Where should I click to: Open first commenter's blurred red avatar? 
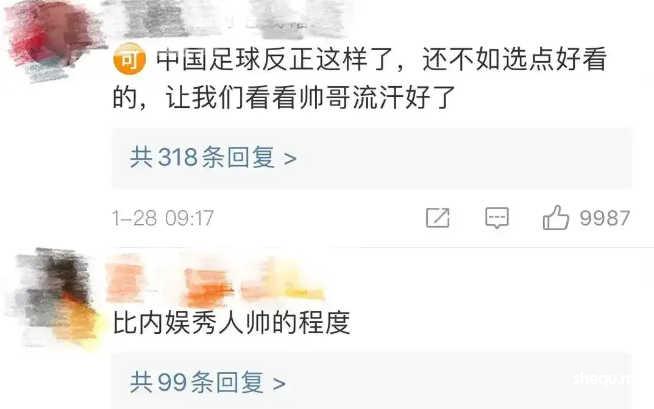[x=51, y=40]
